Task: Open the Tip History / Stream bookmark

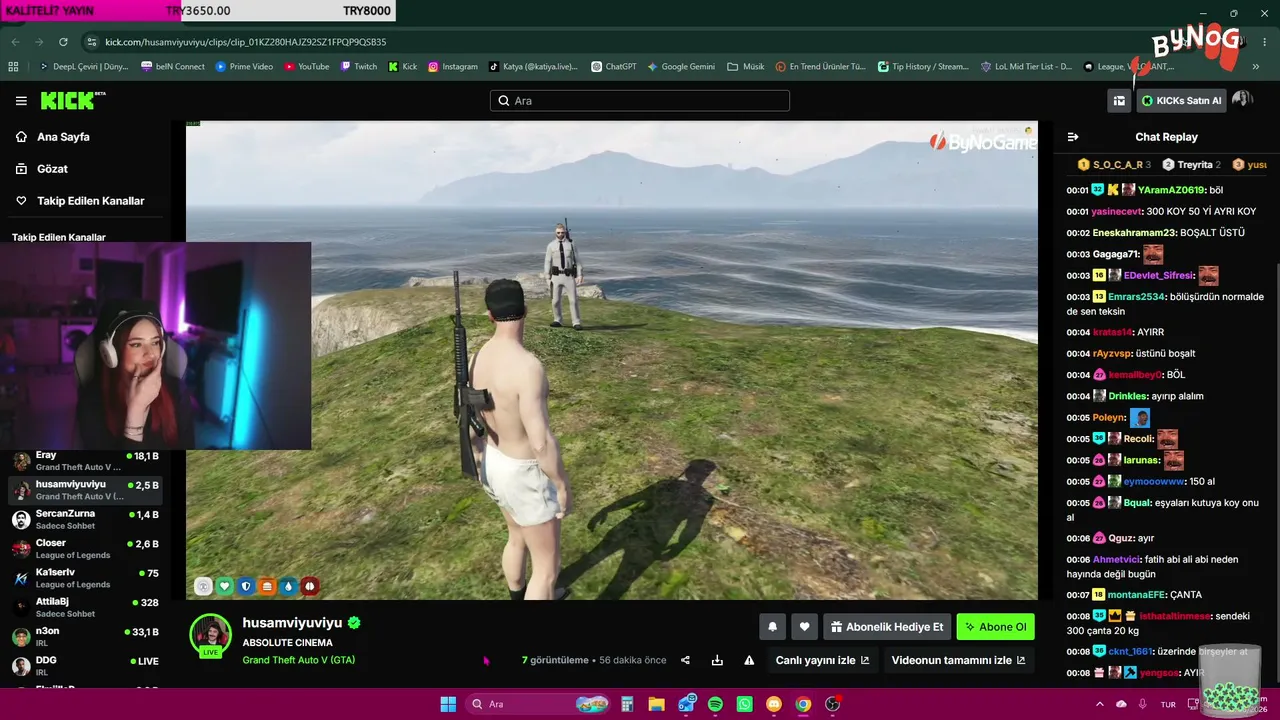Action: pos(923,67)
